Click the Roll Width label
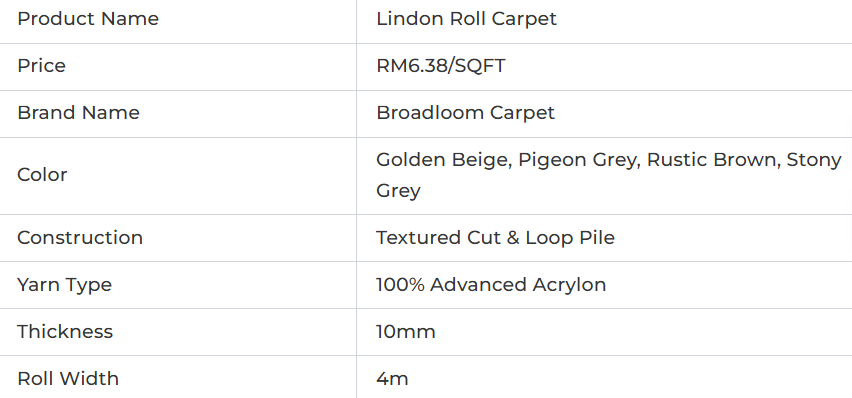852x398 pixels. 68,378
